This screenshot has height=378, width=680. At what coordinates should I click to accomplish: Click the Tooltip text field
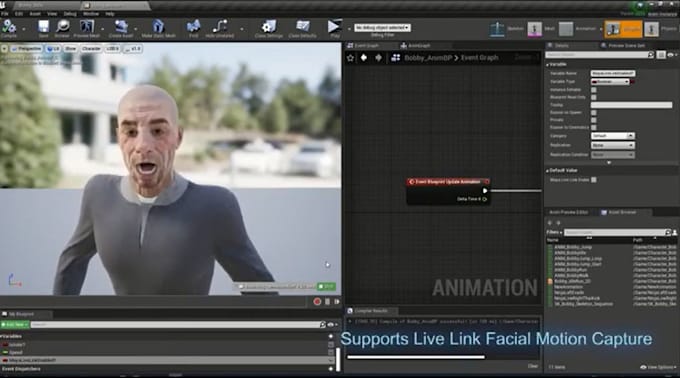click(631, 105)
